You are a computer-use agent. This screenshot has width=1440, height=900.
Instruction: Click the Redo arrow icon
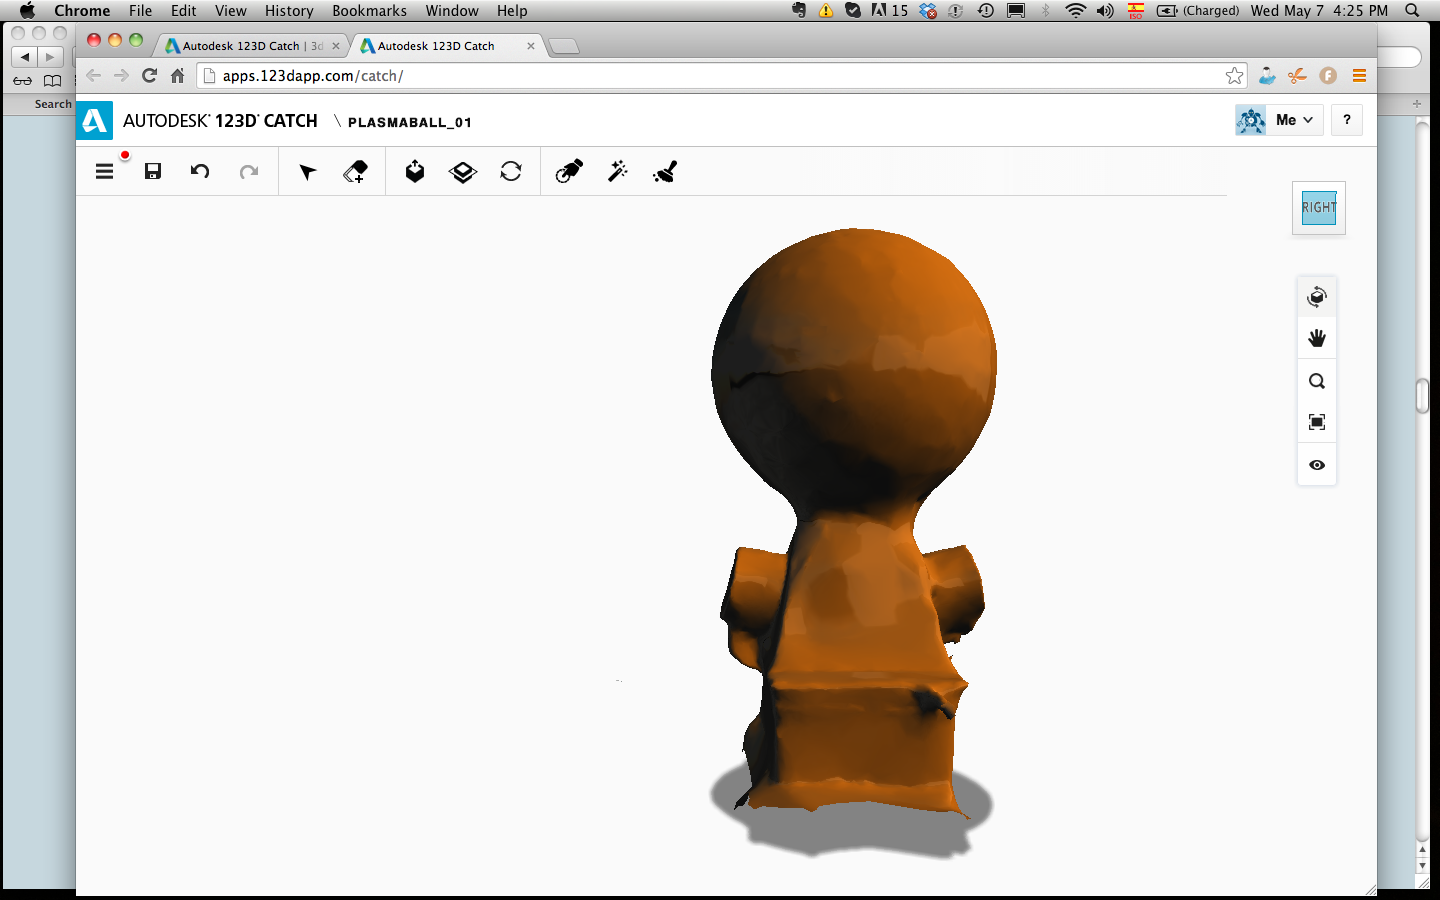249,171
